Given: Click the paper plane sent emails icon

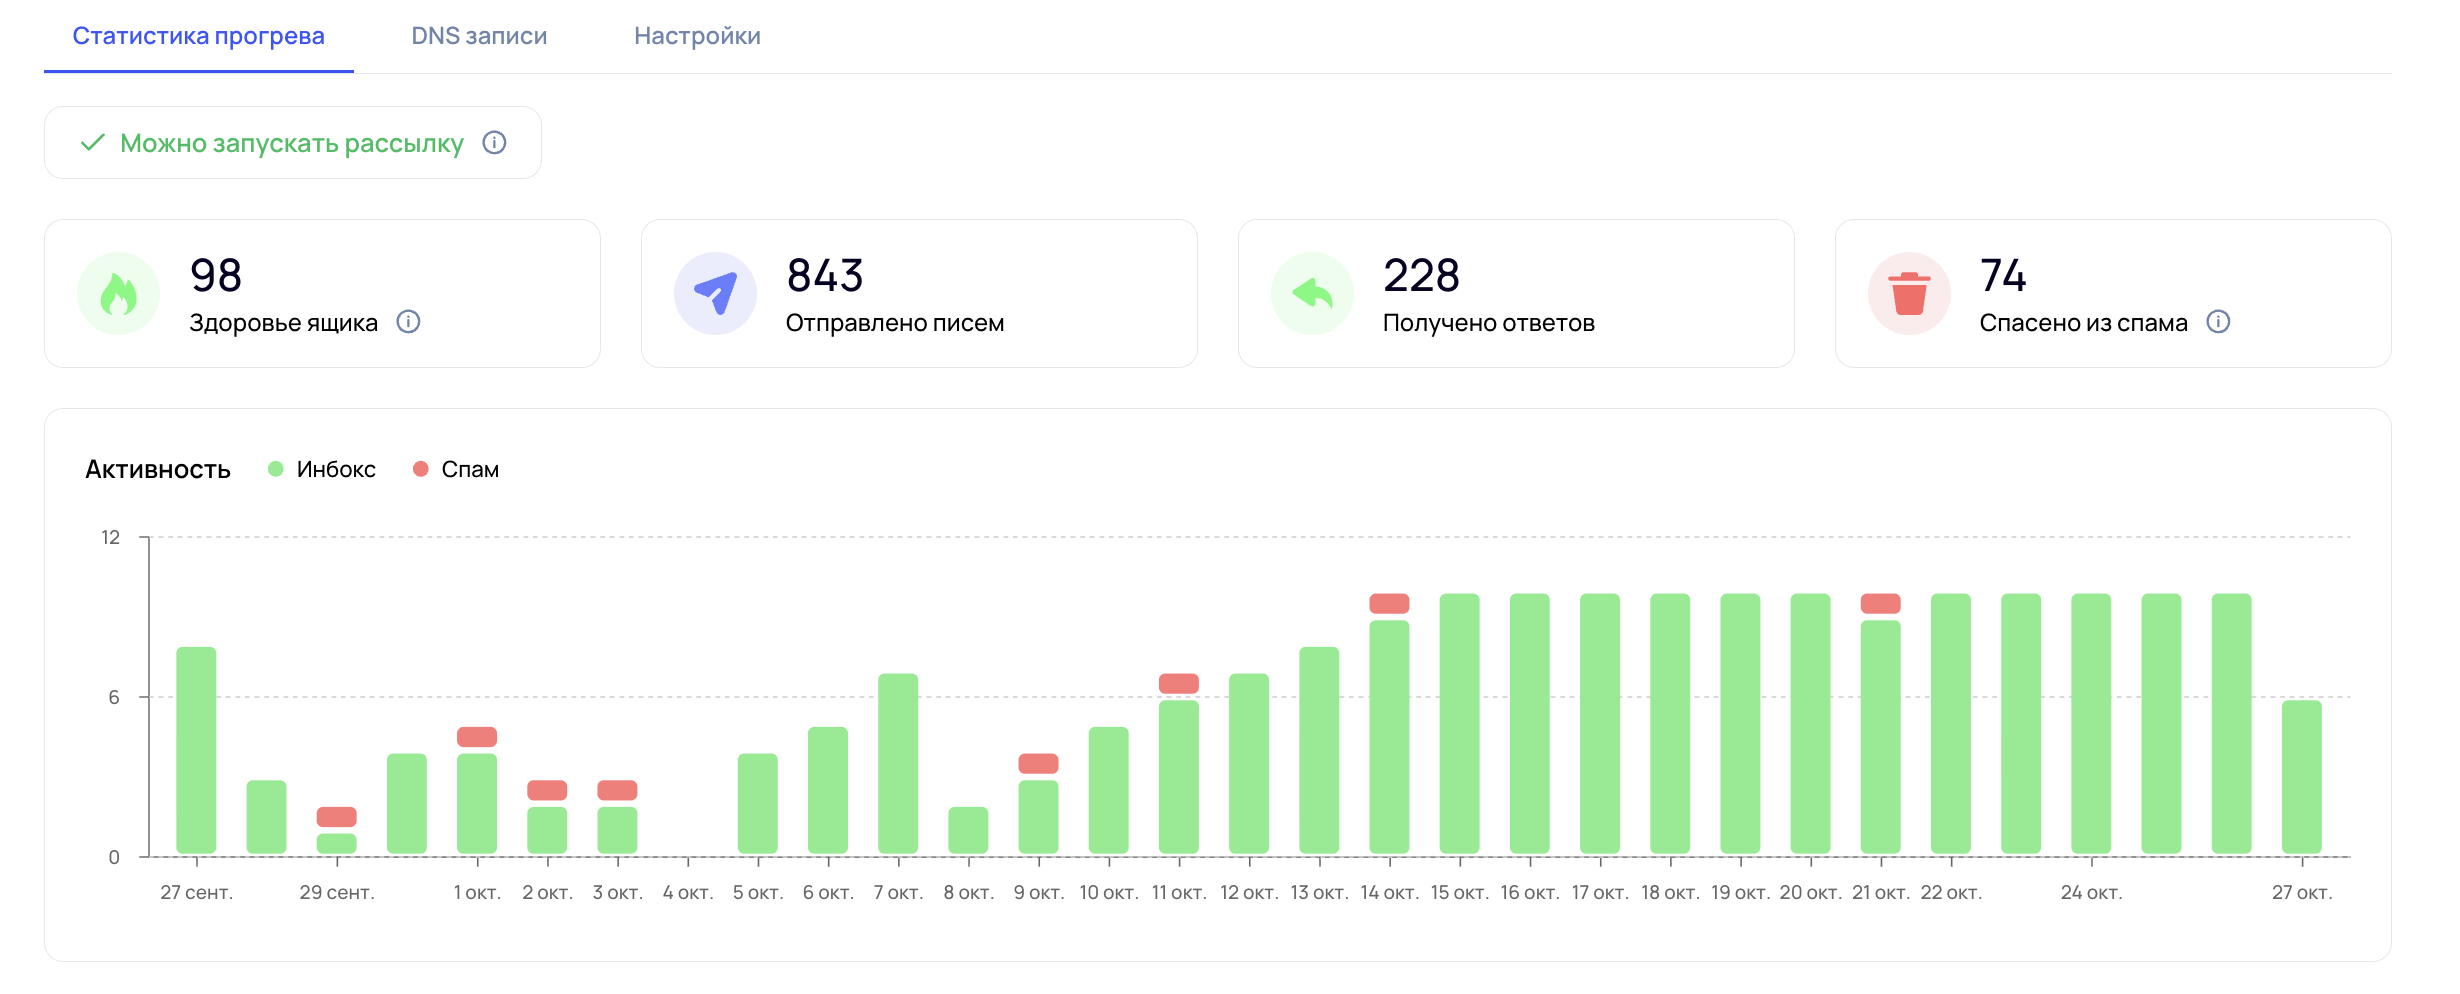Looking at the screenshot, I should pyautogui.click(x=715, y=294).
